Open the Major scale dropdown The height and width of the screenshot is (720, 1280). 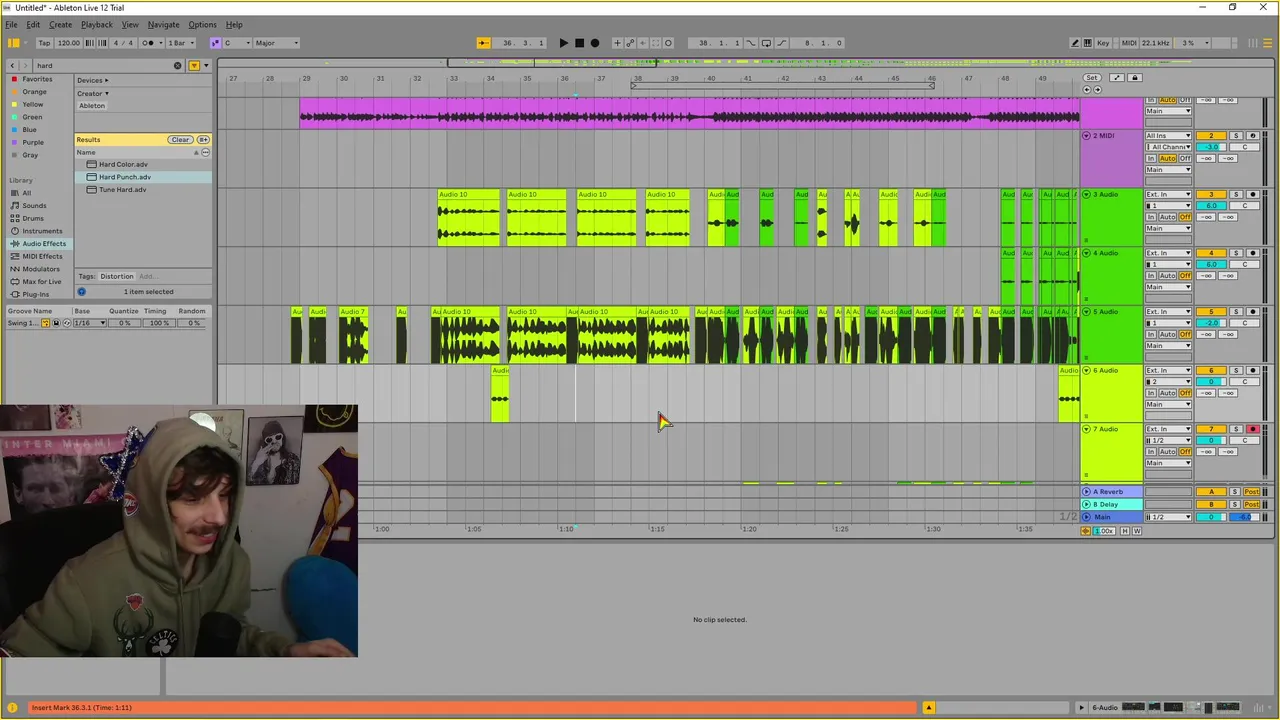[276, 43]
